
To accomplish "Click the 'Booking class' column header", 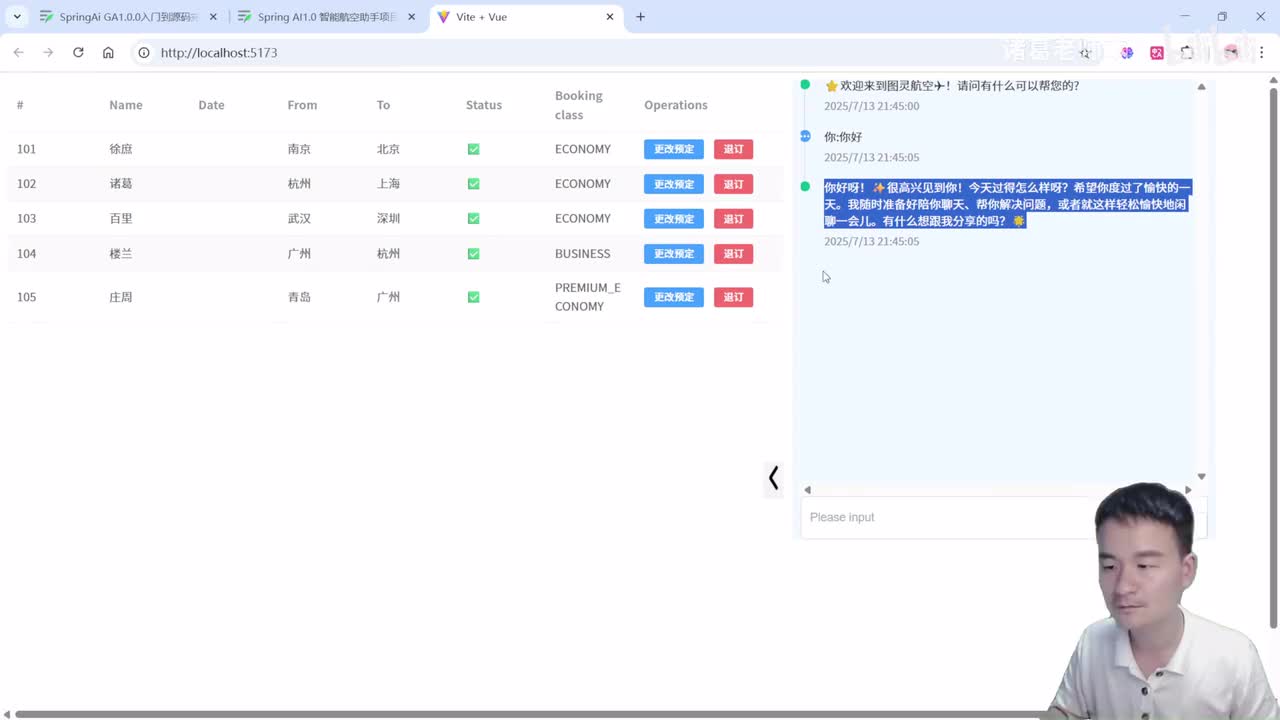I will click(x=579, y=105).
